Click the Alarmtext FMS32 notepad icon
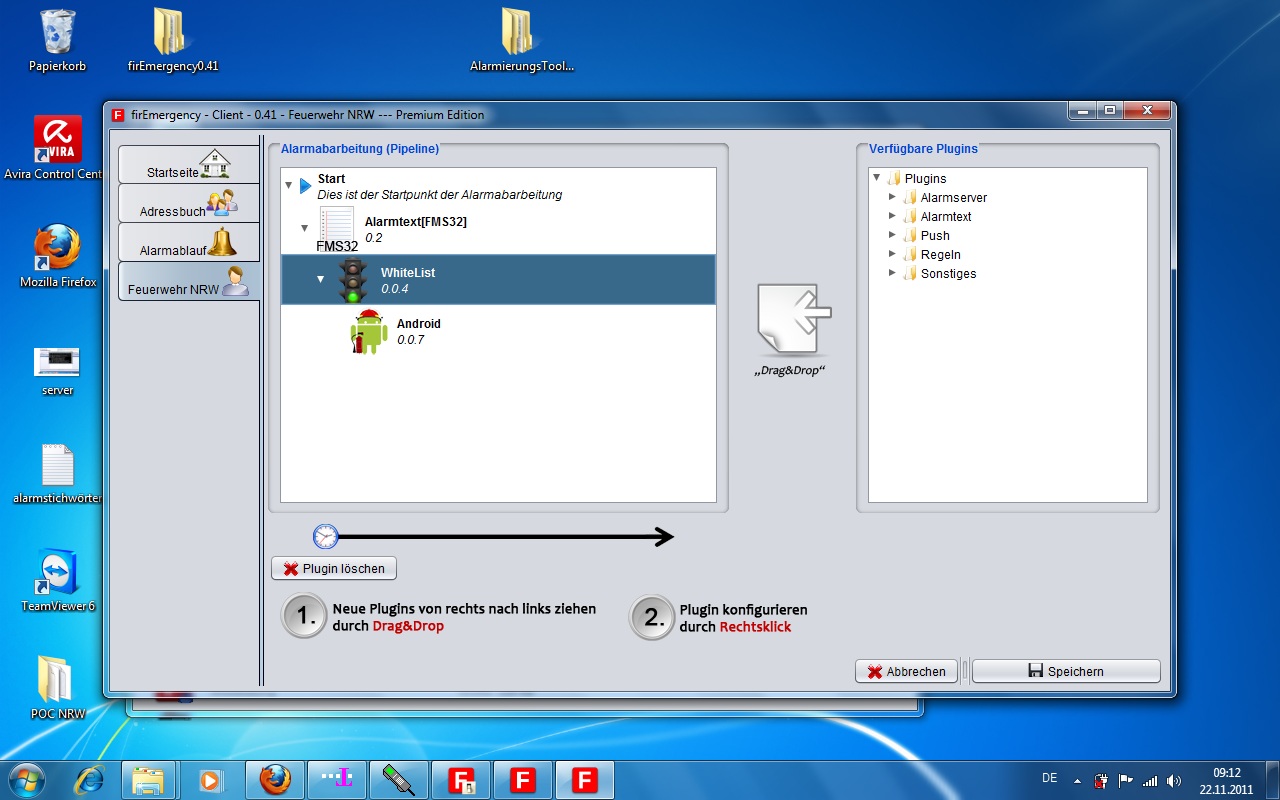The height and width of the screenshot is (800, 1280). pos(337,224)
